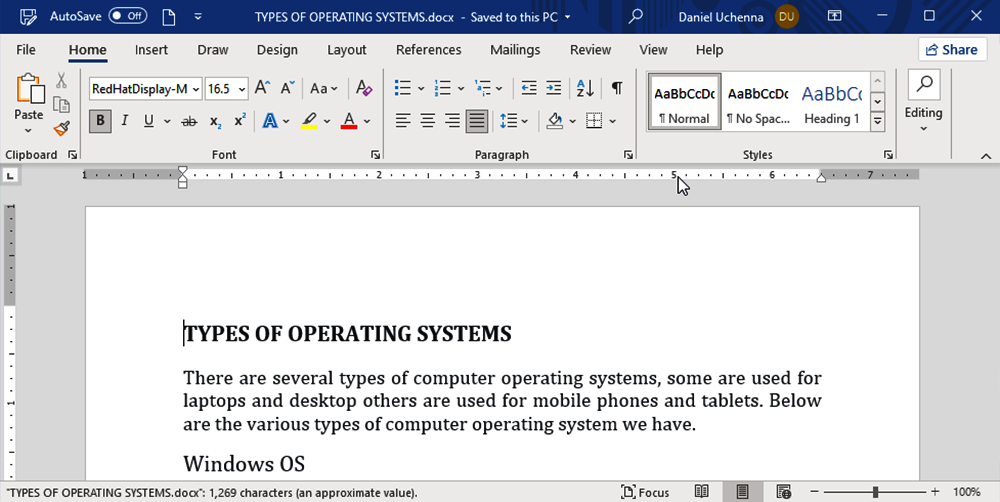The width and height of the screenshot is (1000, 502).
Task: Open the Mailings tab
Action: pos(515,50)
